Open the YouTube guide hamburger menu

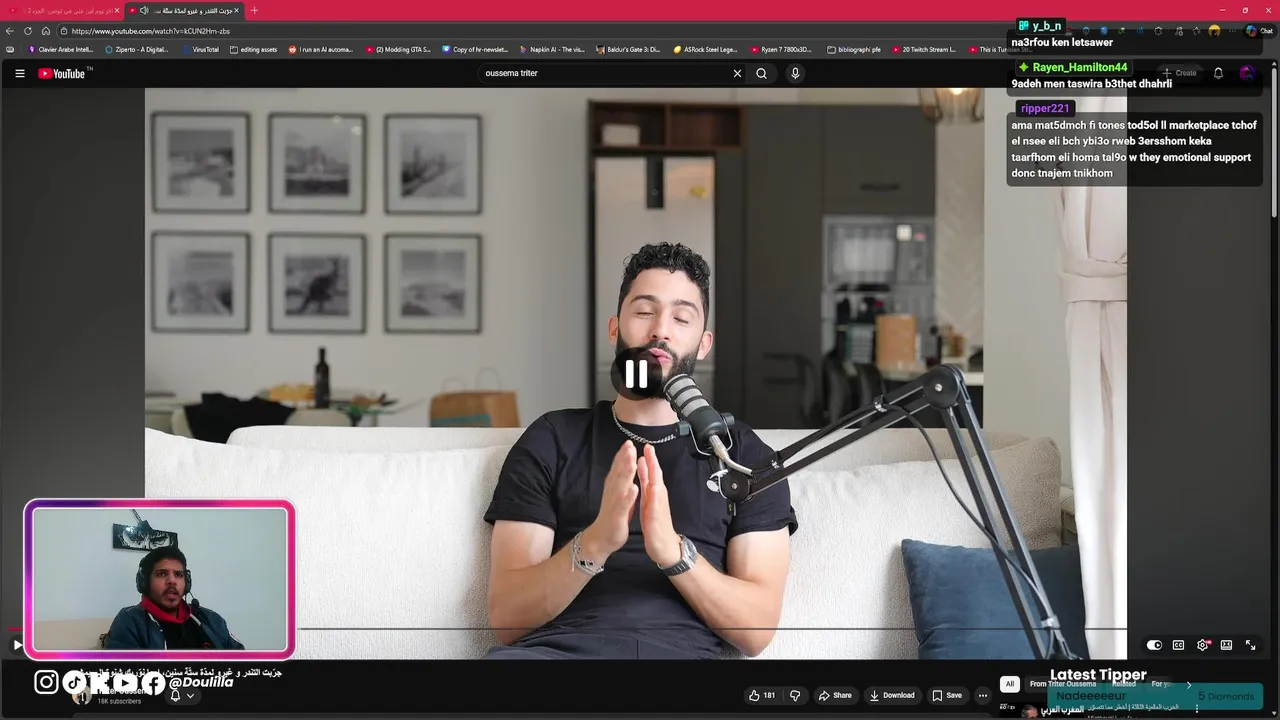coord(19,73)
